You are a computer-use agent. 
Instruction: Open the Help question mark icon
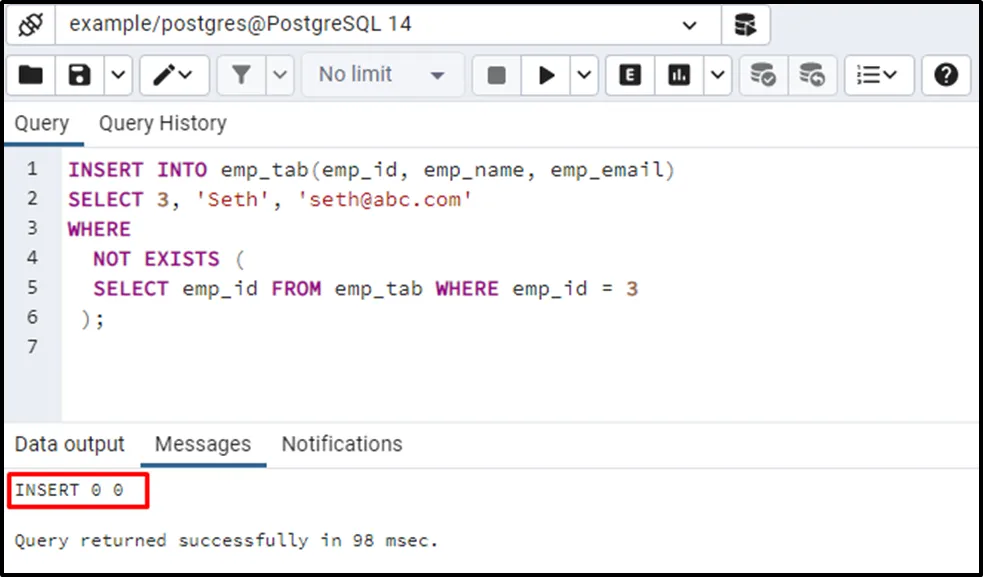pyautogui.click(x=946, y=75)
